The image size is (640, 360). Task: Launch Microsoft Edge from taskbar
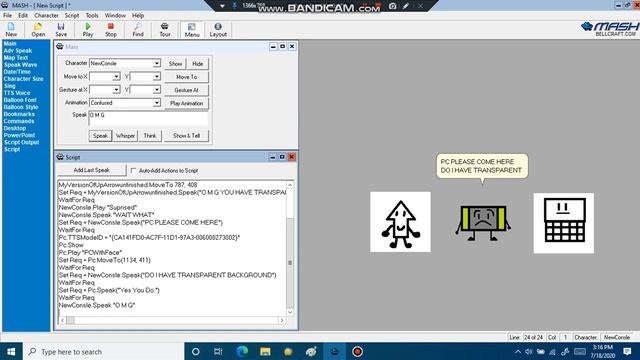242,351
